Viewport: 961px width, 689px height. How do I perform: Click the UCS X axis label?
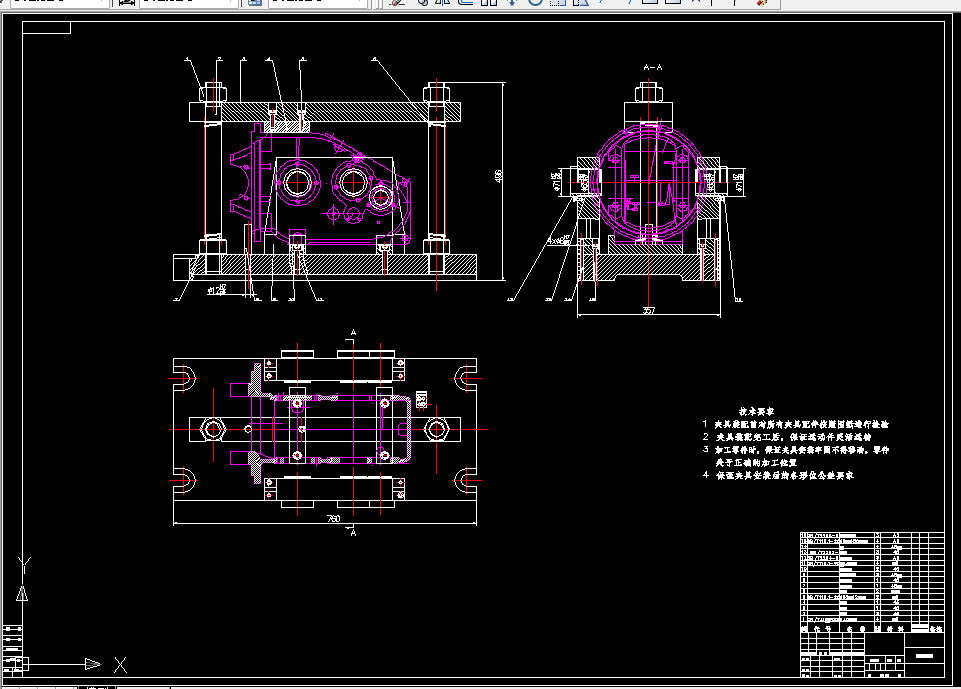tap(120, 665)
